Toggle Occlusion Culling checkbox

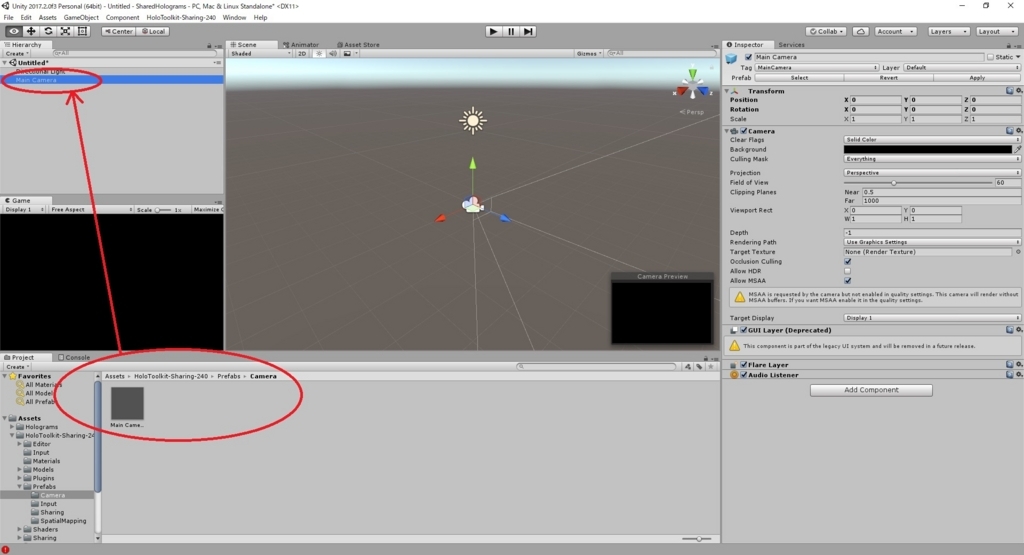(848, 261)
